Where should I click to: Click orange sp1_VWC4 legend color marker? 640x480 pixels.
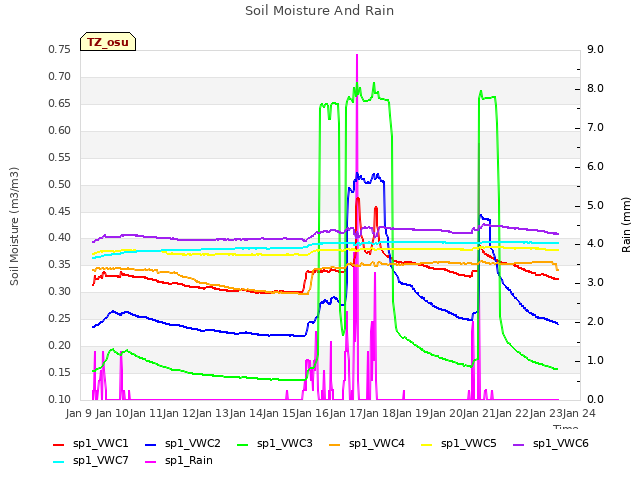[335, 444]
